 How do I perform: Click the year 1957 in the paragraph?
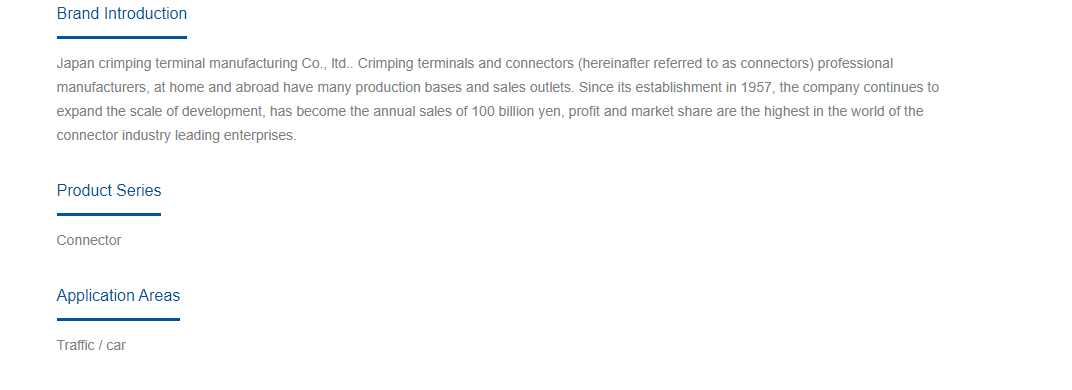pos(756,88)
